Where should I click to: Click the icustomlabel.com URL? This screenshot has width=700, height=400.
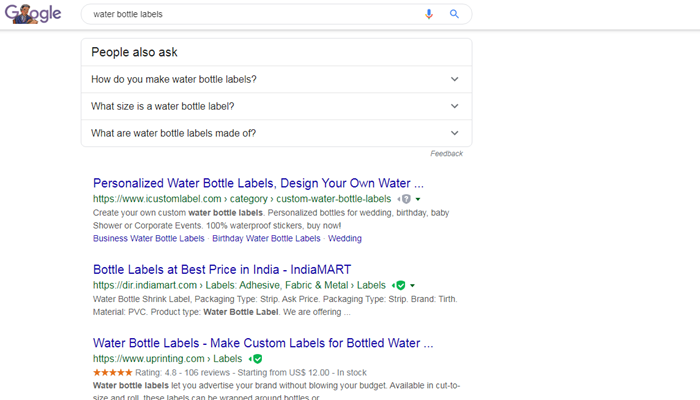coord(242,199)
